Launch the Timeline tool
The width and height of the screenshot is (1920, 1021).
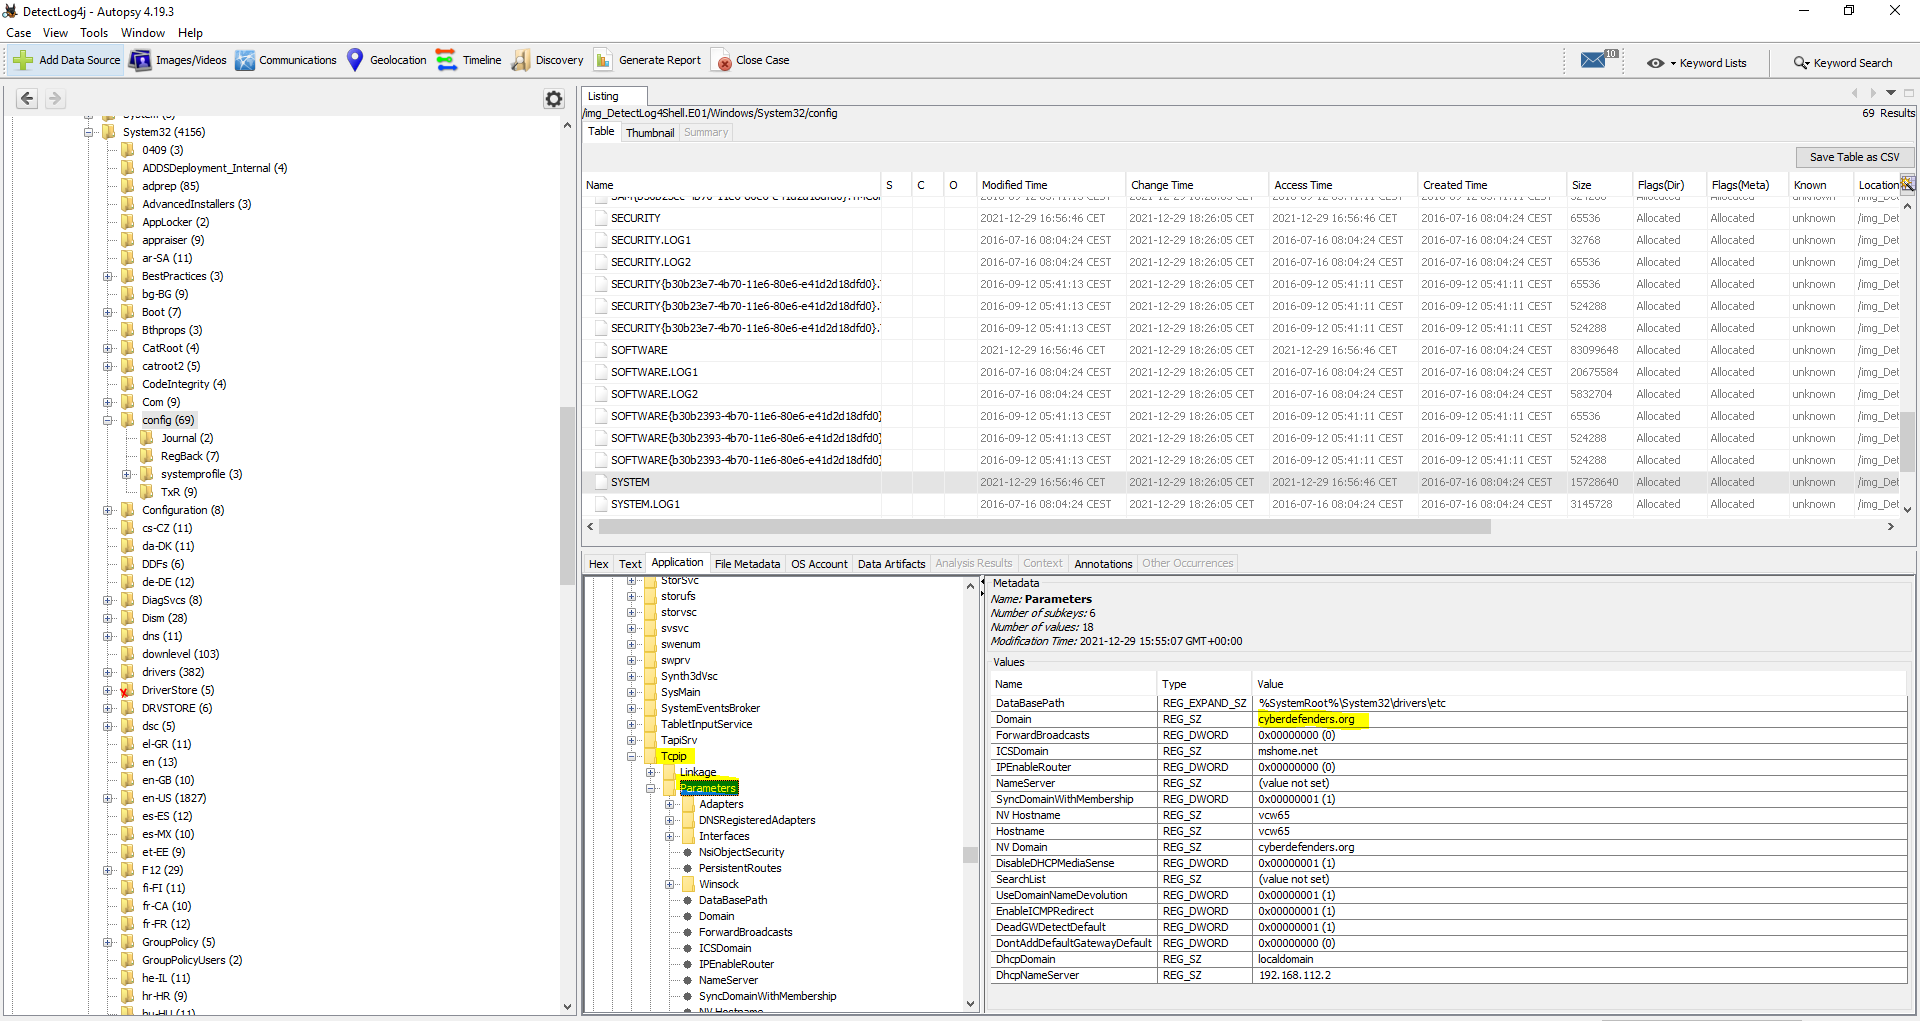[x=469, y=60]
